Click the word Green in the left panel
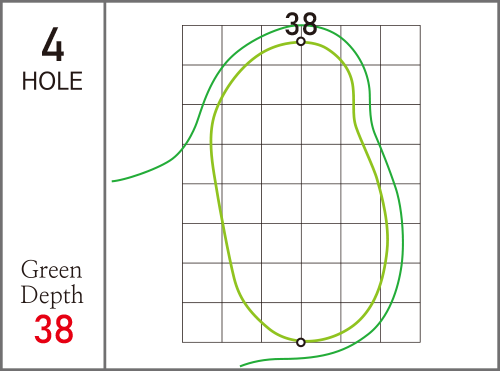The height and width of the screenshot is (371, 500). click(x=51, y=270)
